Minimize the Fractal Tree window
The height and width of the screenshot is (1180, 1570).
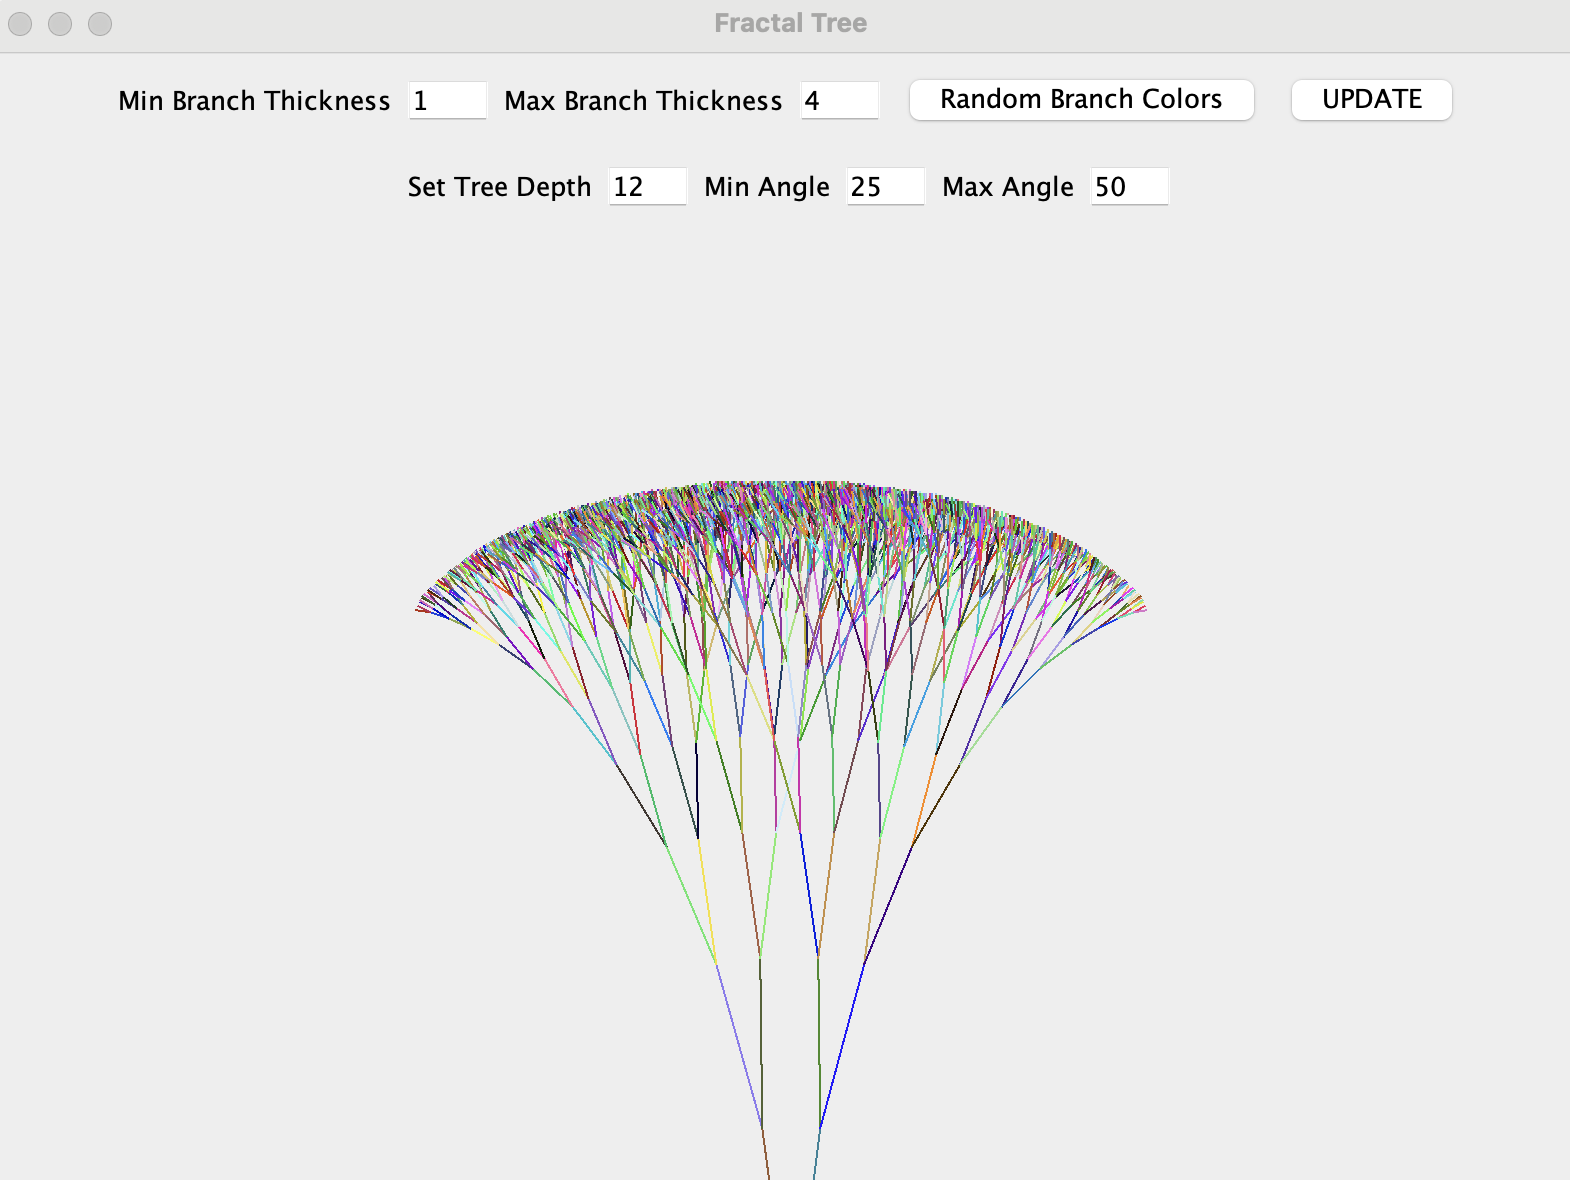pyautogui.click(x=60, y=23)
